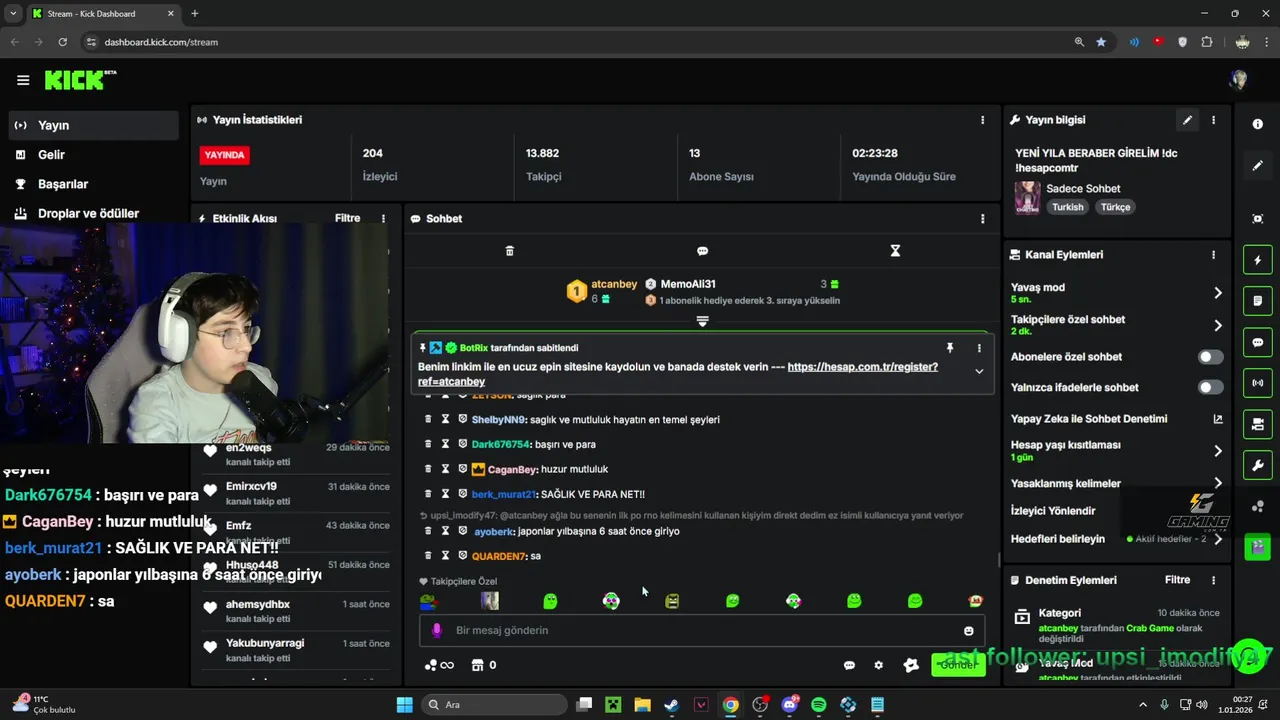Open the info icon in right sidebar
The image size is (1280, 720).
(x=1258, y=124)
